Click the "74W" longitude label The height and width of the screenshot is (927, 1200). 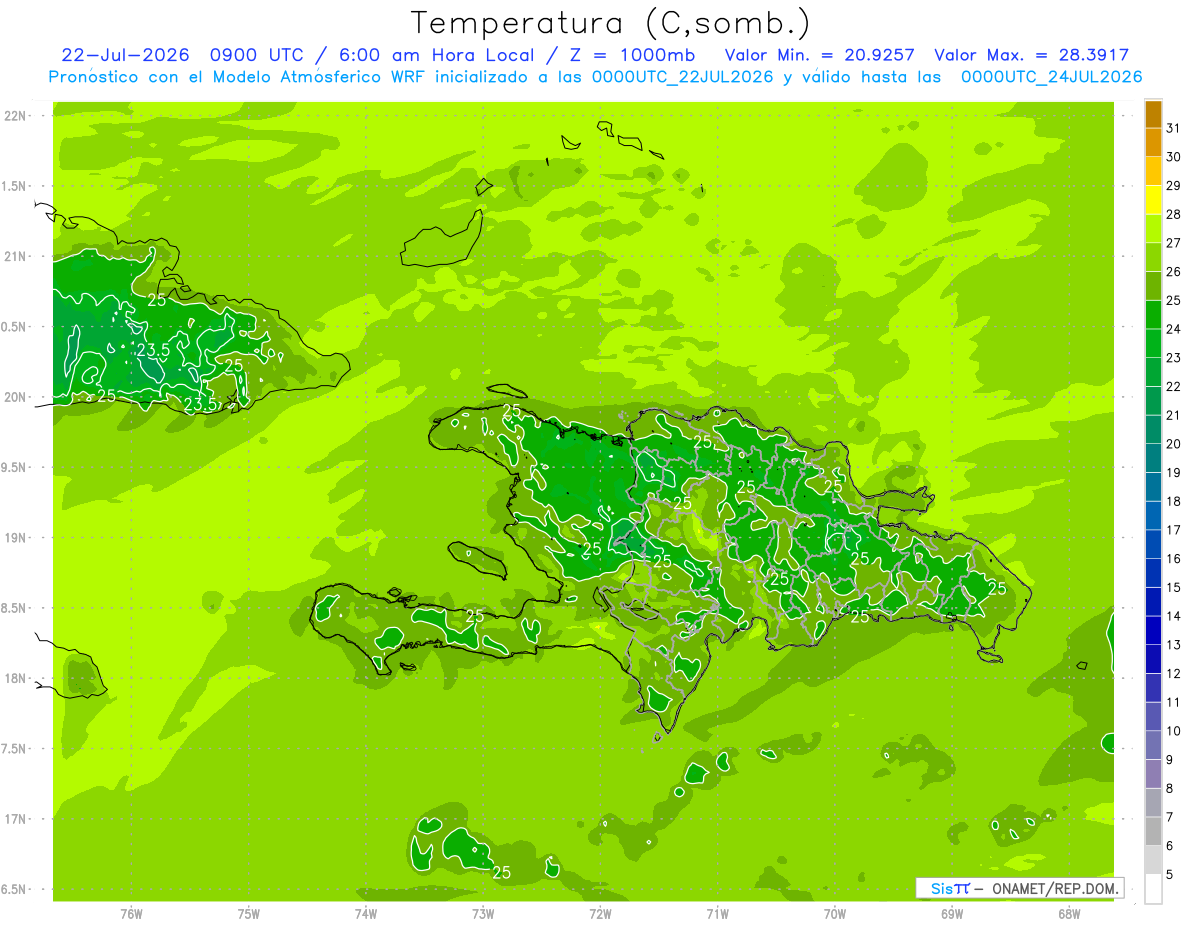tap(366, 914)
